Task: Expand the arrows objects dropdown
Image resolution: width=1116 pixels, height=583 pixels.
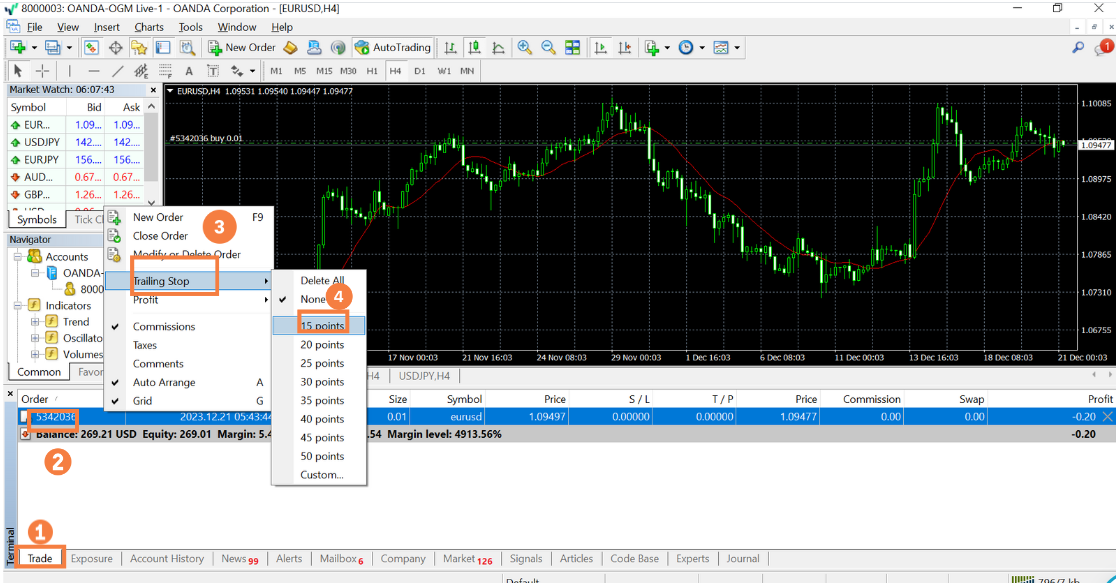Action: (x=253, y=70)
